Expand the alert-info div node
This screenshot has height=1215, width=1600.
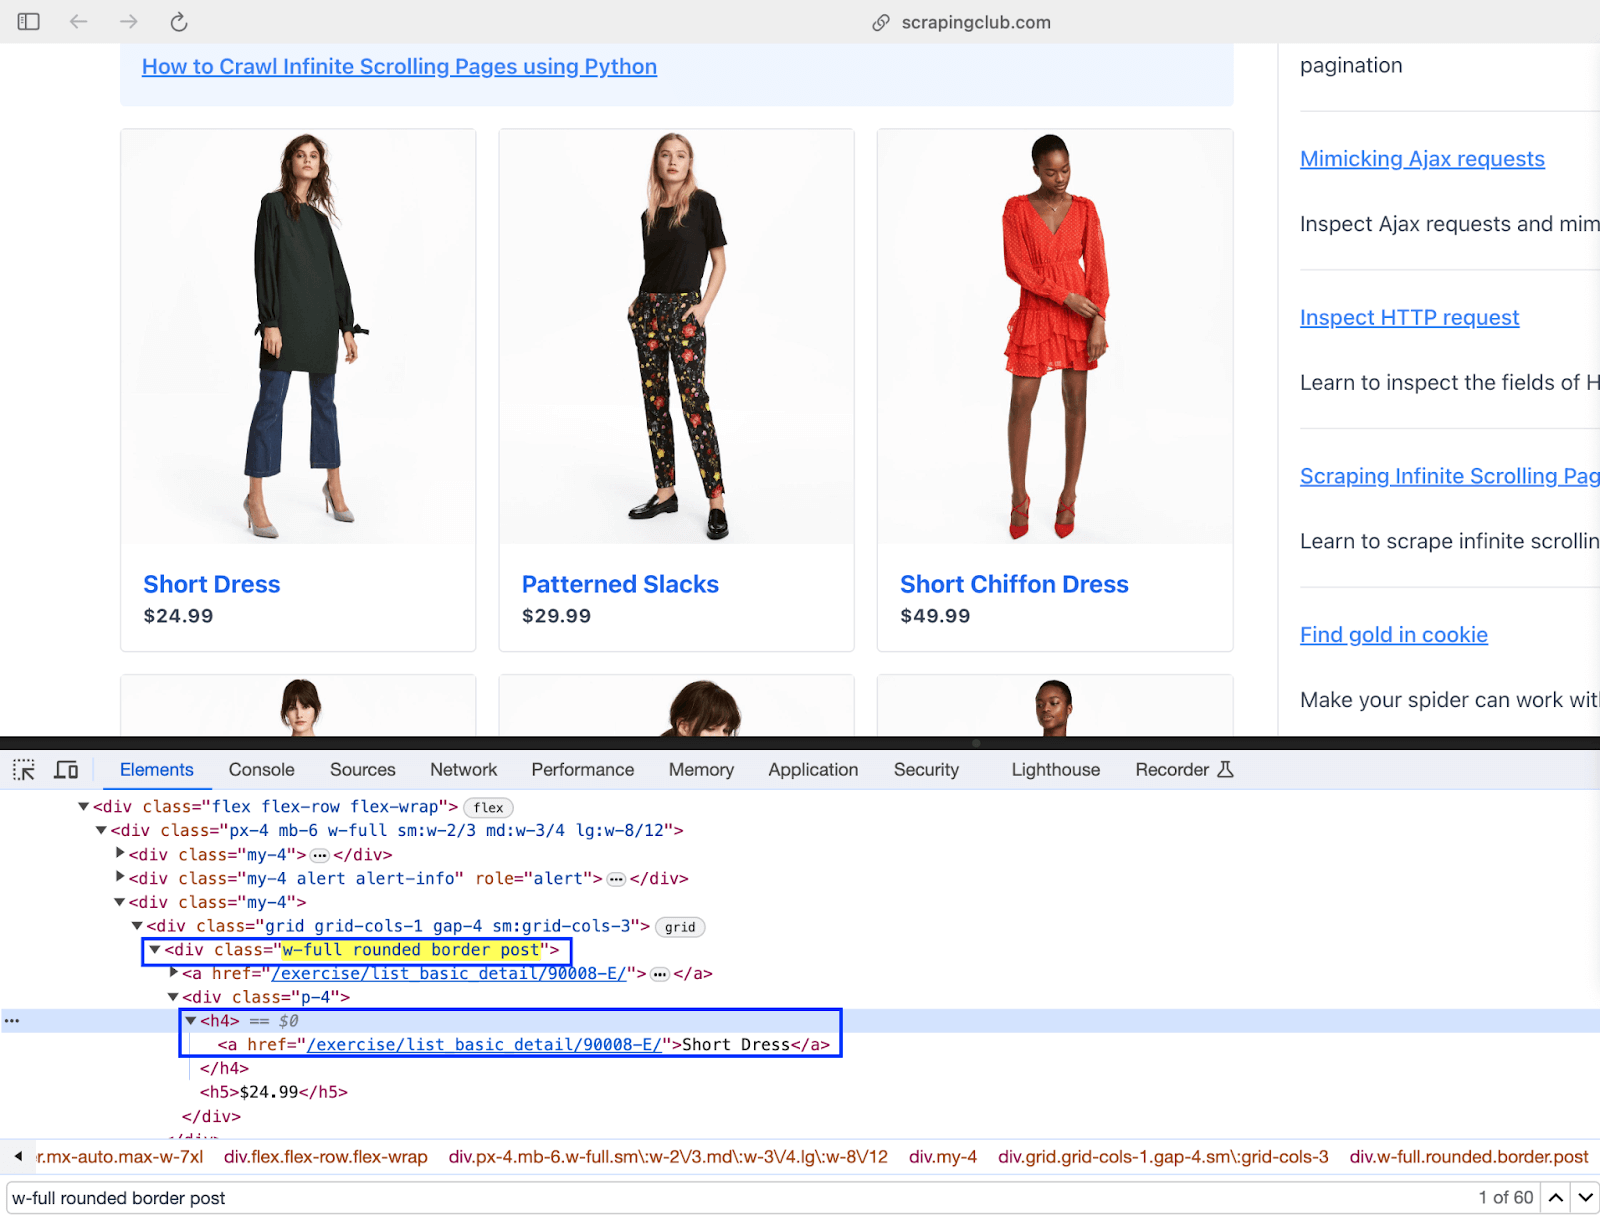[120, 878]
